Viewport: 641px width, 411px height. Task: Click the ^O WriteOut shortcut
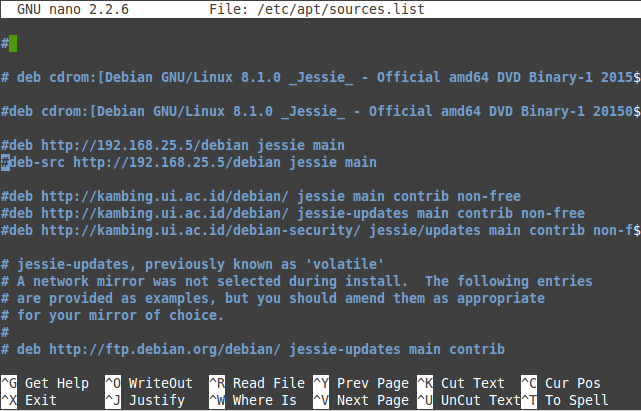pos(149,383)
